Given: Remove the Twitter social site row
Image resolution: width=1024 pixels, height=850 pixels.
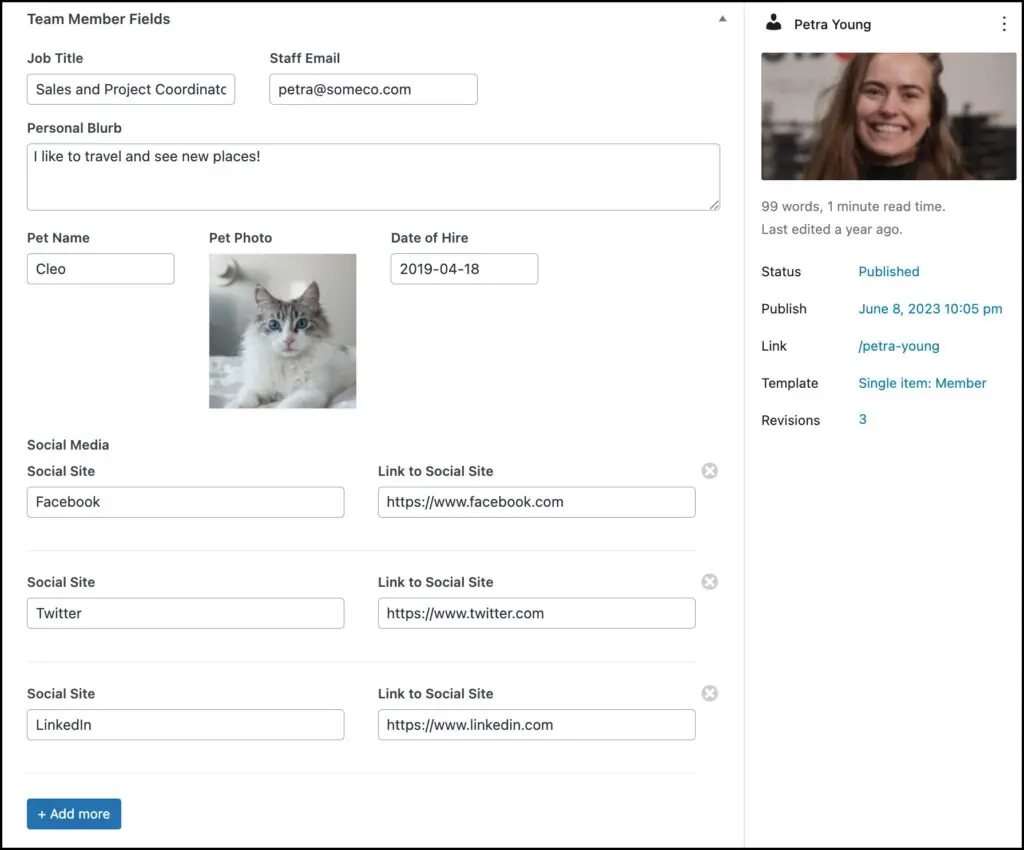Looking at the screenshot, I should (x=709, y=582).
